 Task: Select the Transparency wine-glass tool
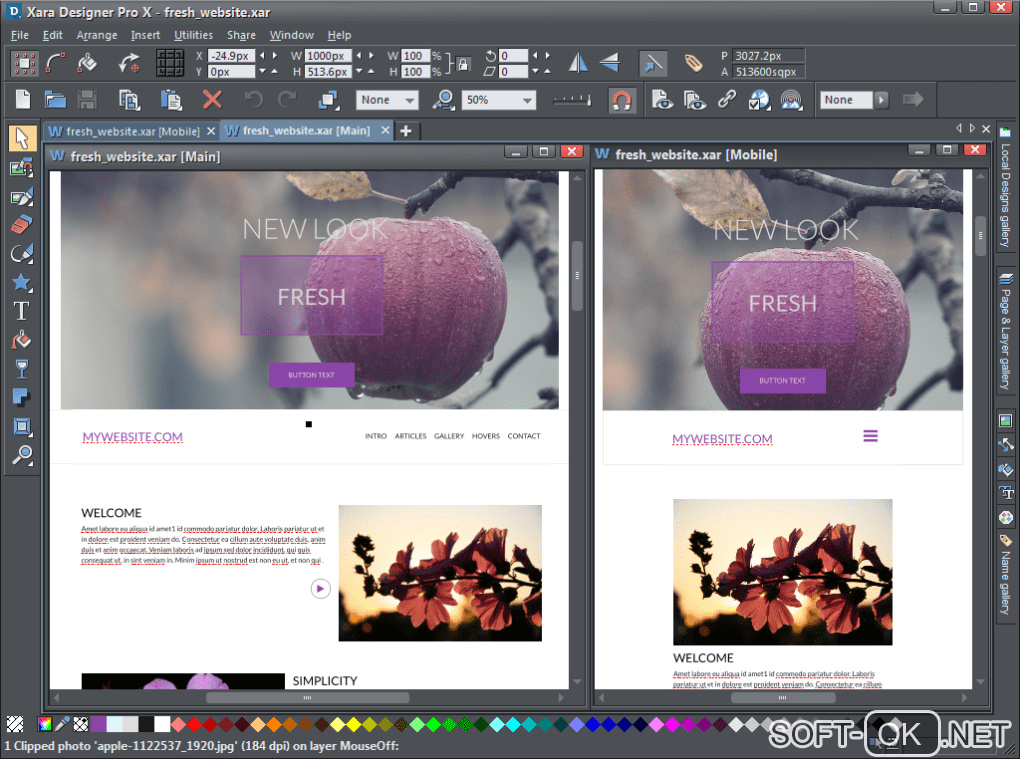(22, 369)
